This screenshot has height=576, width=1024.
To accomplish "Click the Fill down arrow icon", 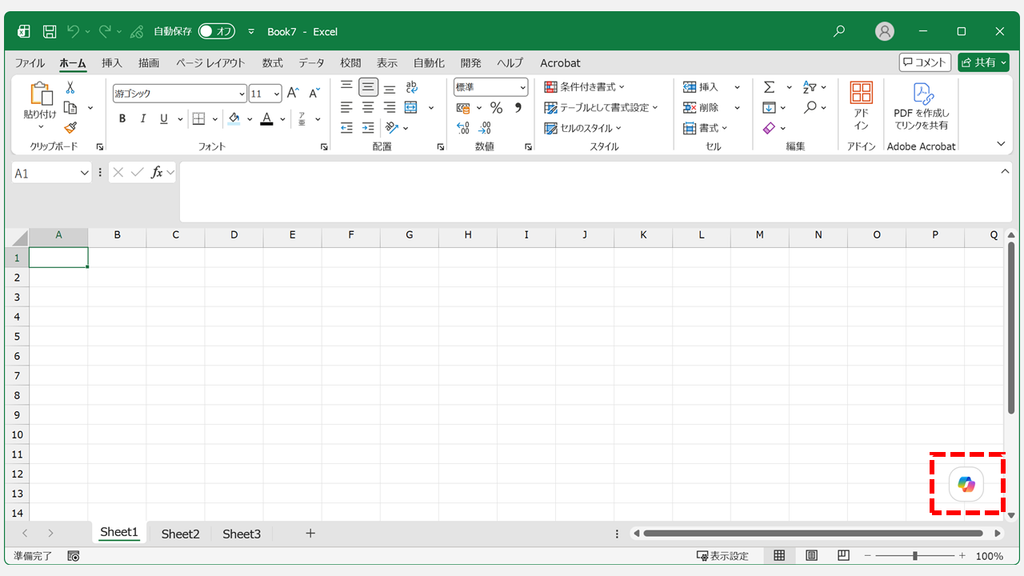I will point(769,108).
